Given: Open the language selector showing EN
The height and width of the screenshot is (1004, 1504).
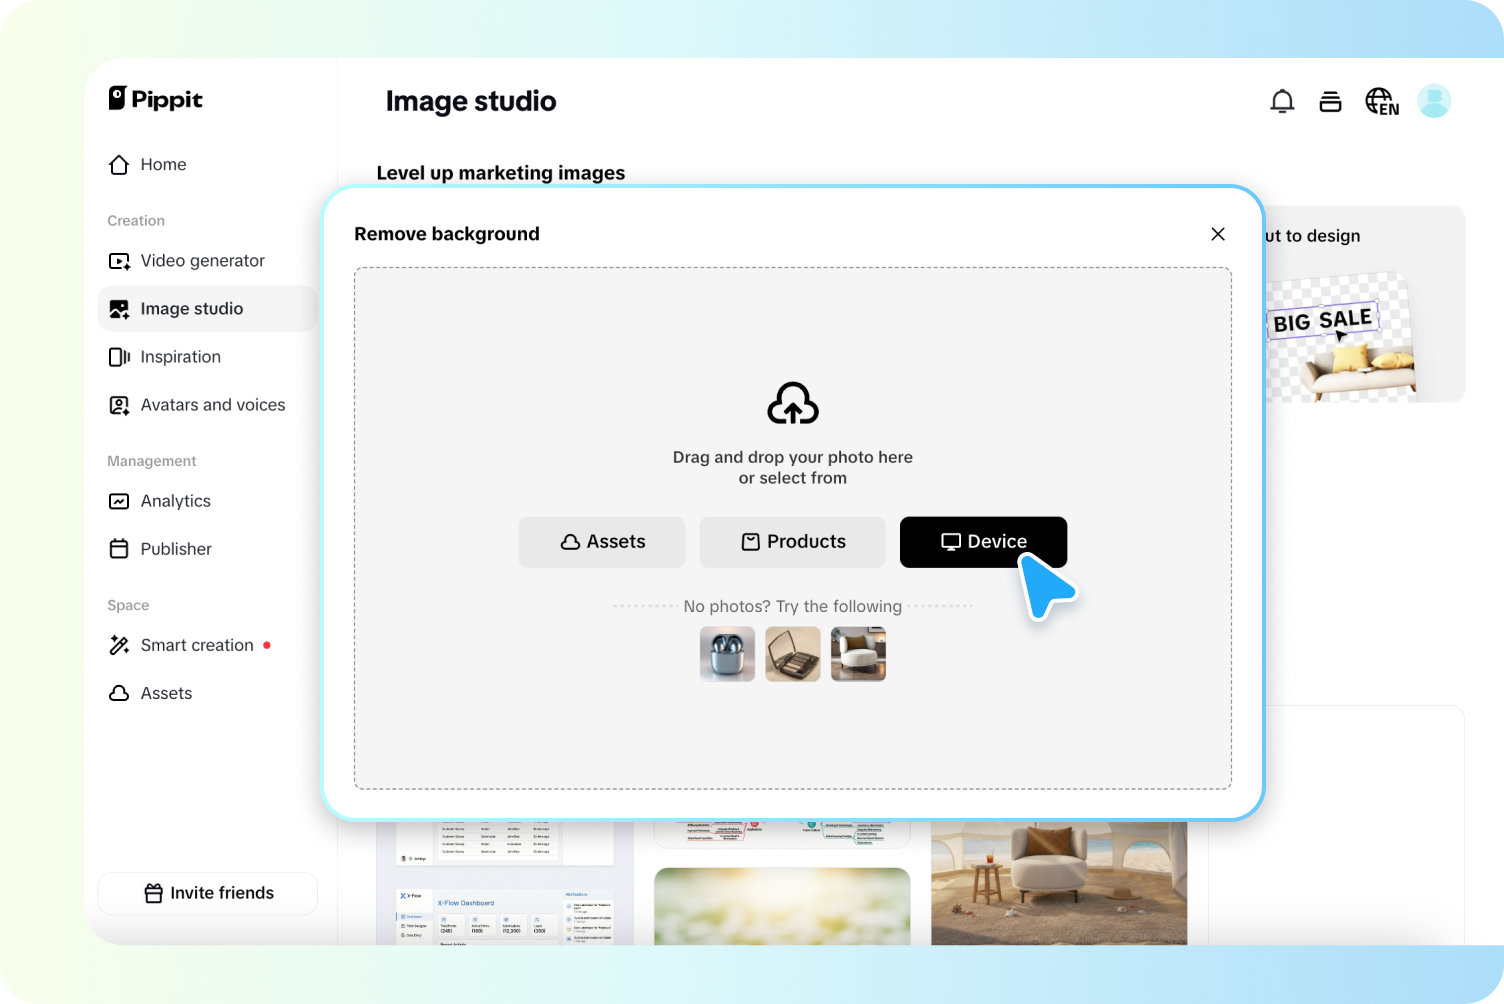Looking at the screenshot, I should pos(1381,101).
